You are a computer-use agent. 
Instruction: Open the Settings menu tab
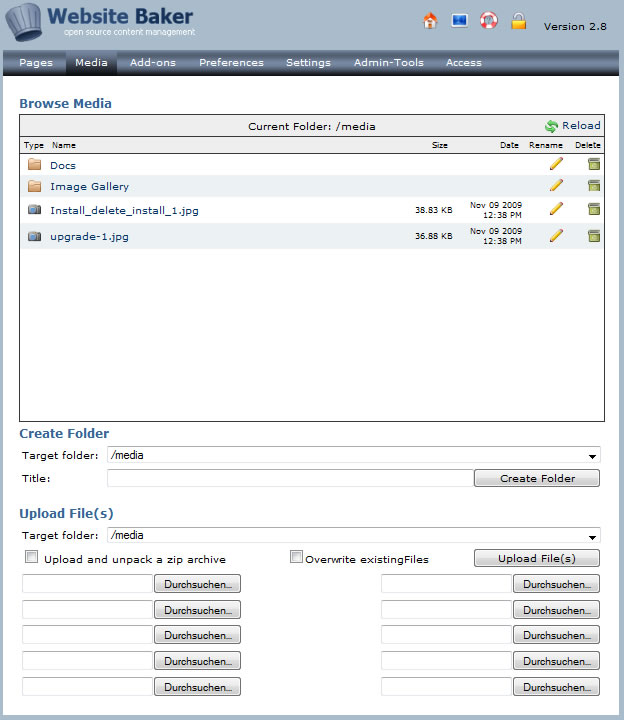click(308, 63)
